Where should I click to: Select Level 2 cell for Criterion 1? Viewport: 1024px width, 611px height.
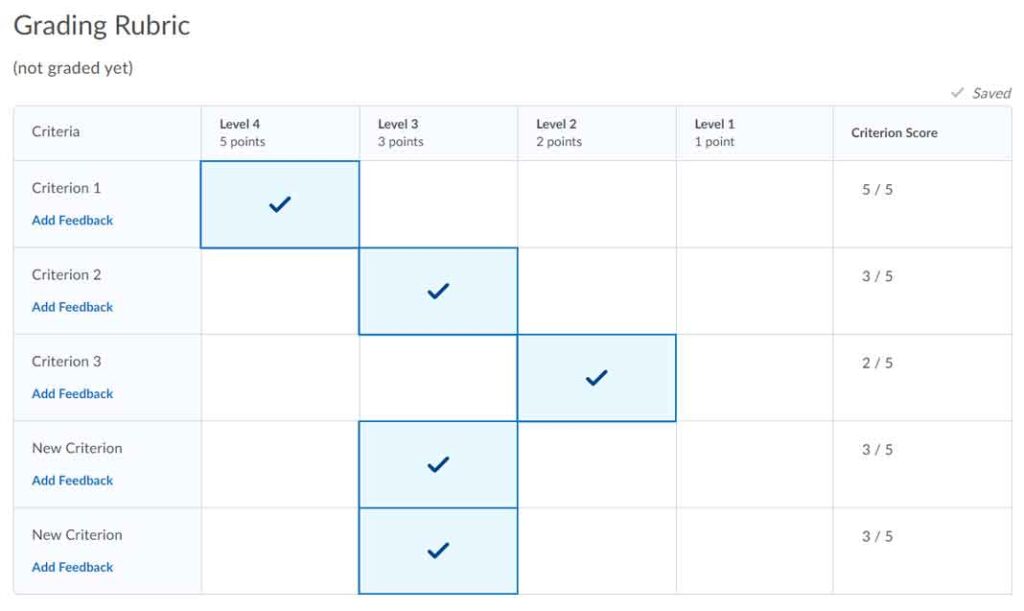click(597, 204)
